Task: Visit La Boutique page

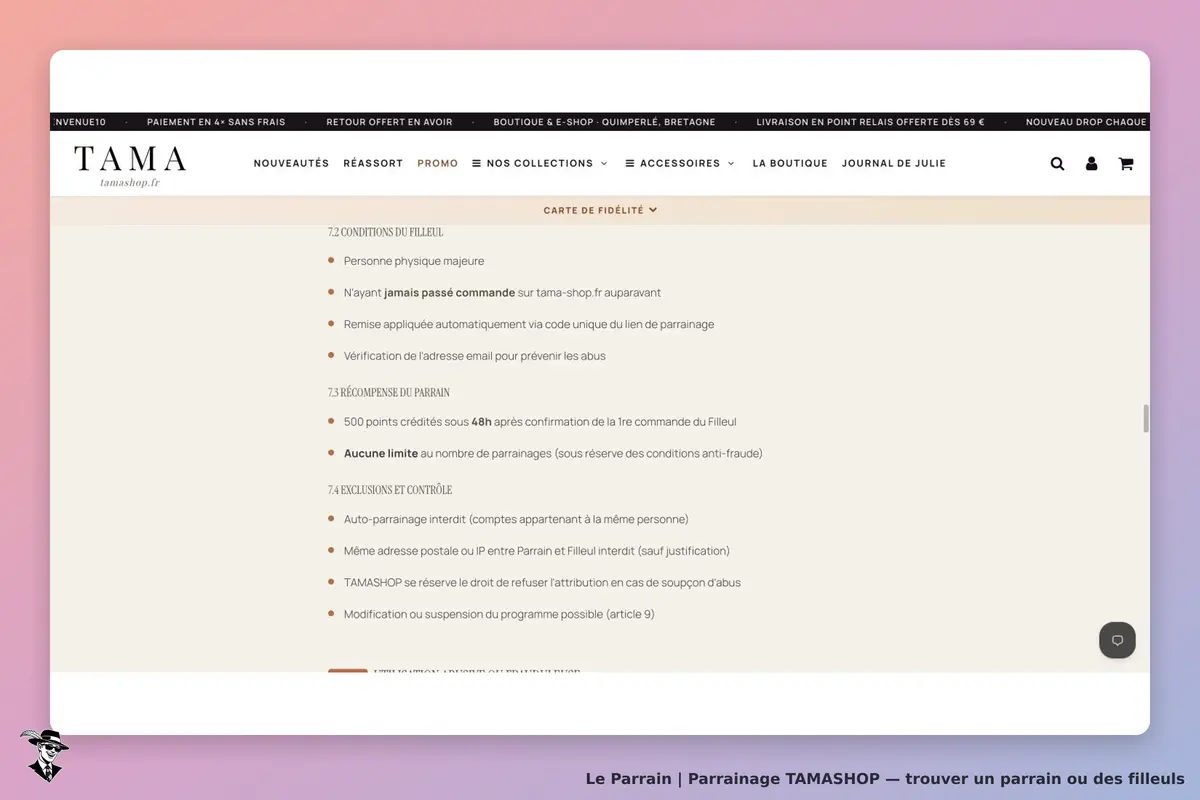Action: 790,163
